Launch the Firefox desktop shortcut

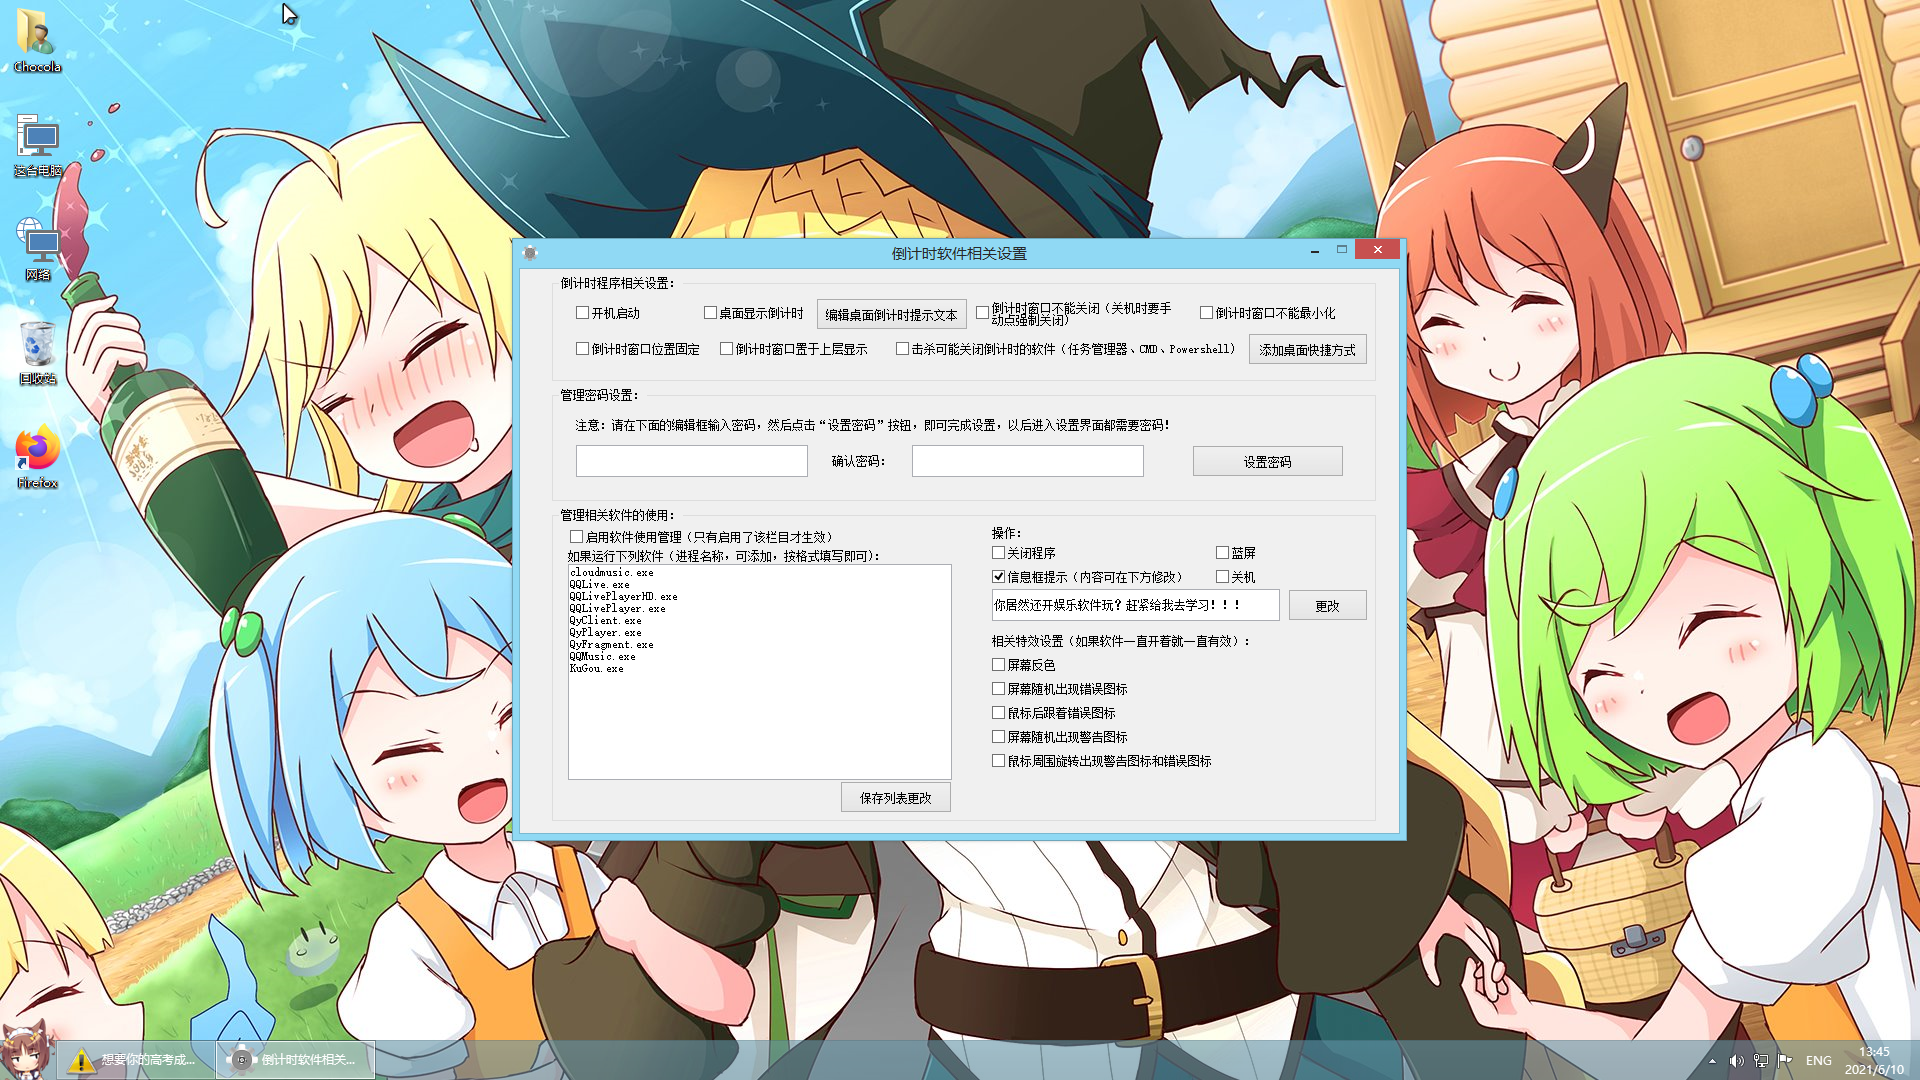coord(37,454)
